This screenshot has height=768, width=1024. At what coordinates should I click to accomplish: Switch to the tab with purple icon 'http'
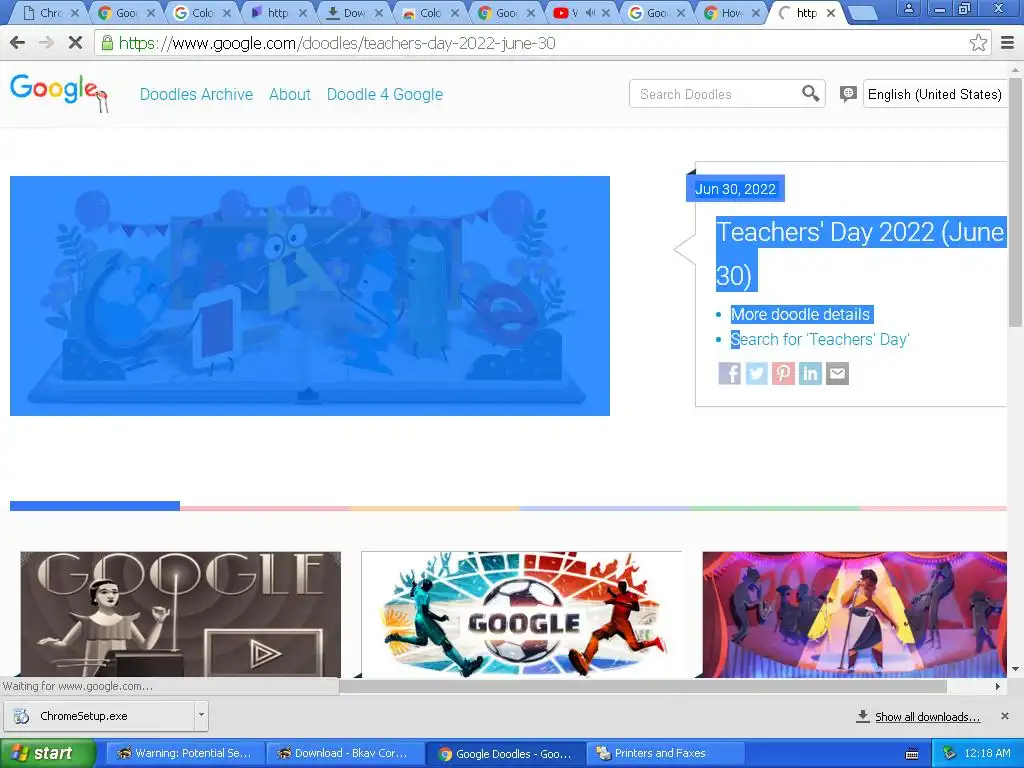pyautogui.click(x=278, y=12)
